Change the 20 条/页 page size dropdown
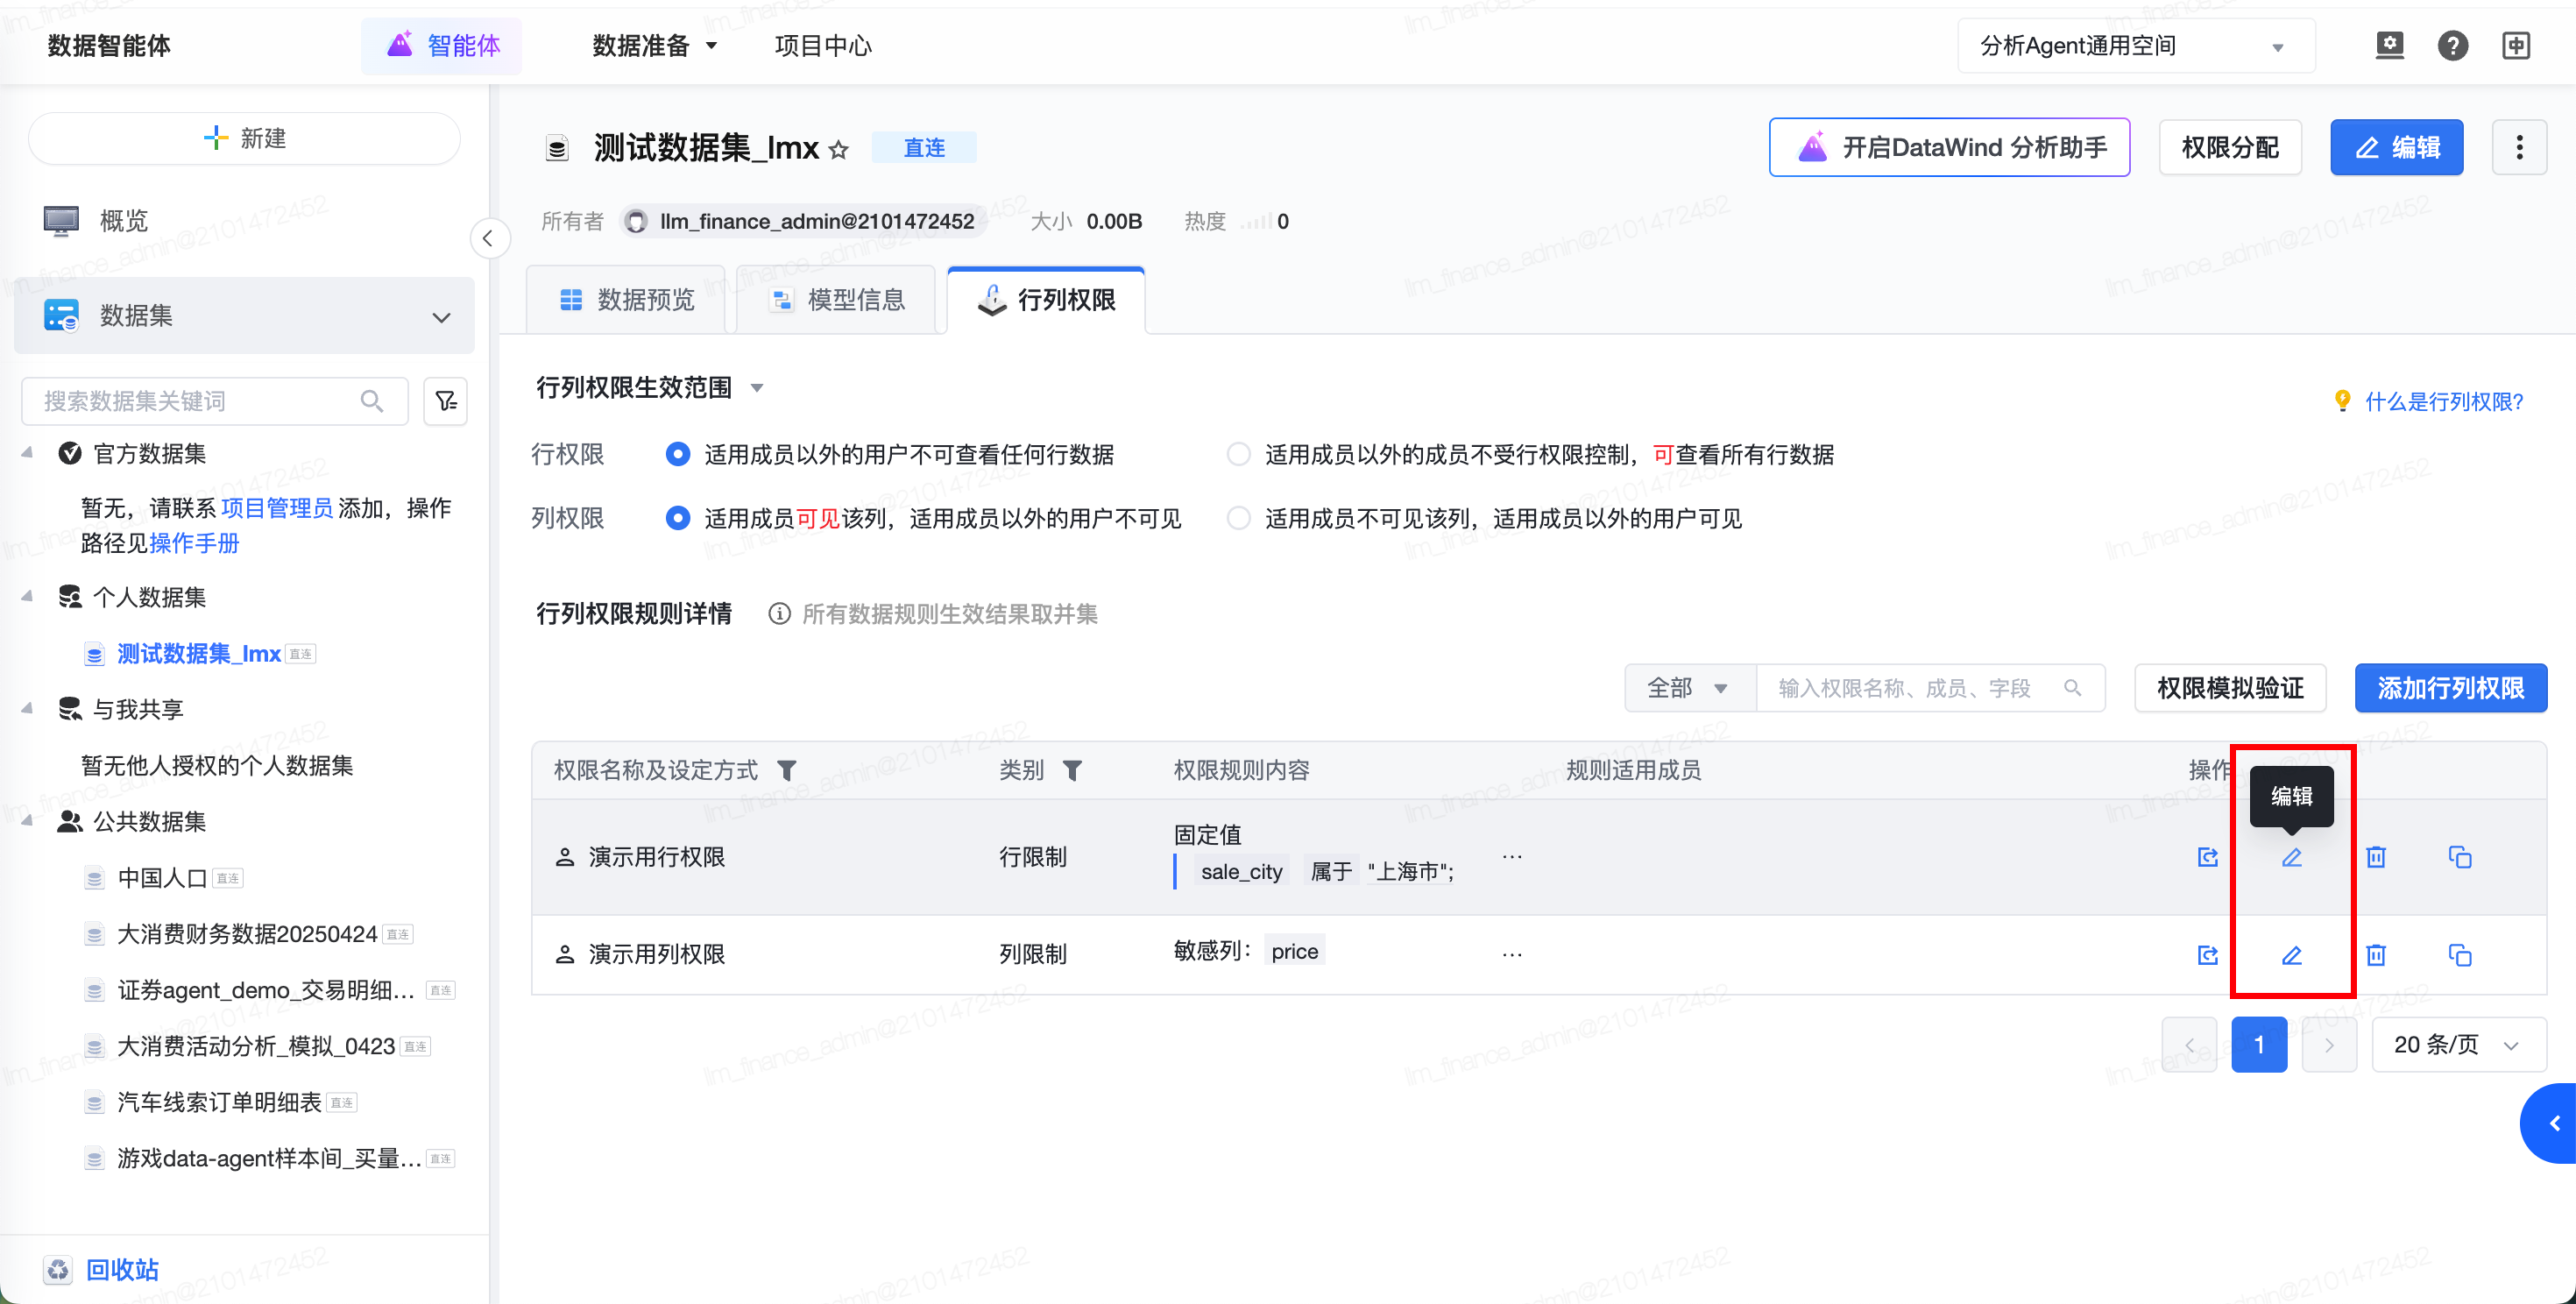 tap(2458, 1045)
